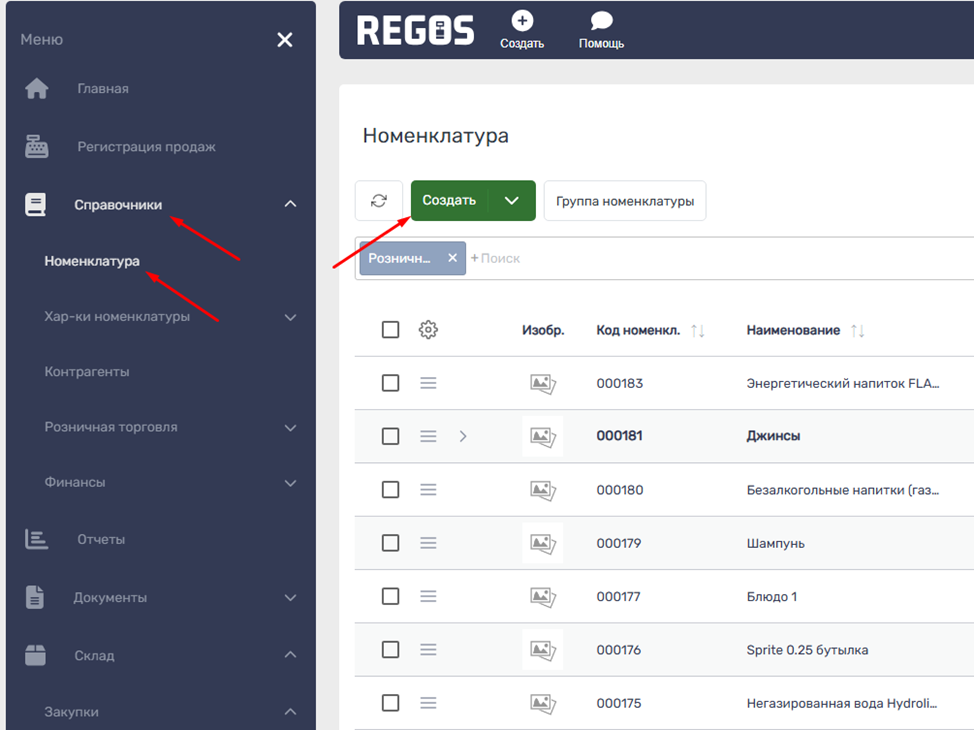Go to Регистрация продаж menu item
This screenshot has width=974, height=730.
click(146, 147)
